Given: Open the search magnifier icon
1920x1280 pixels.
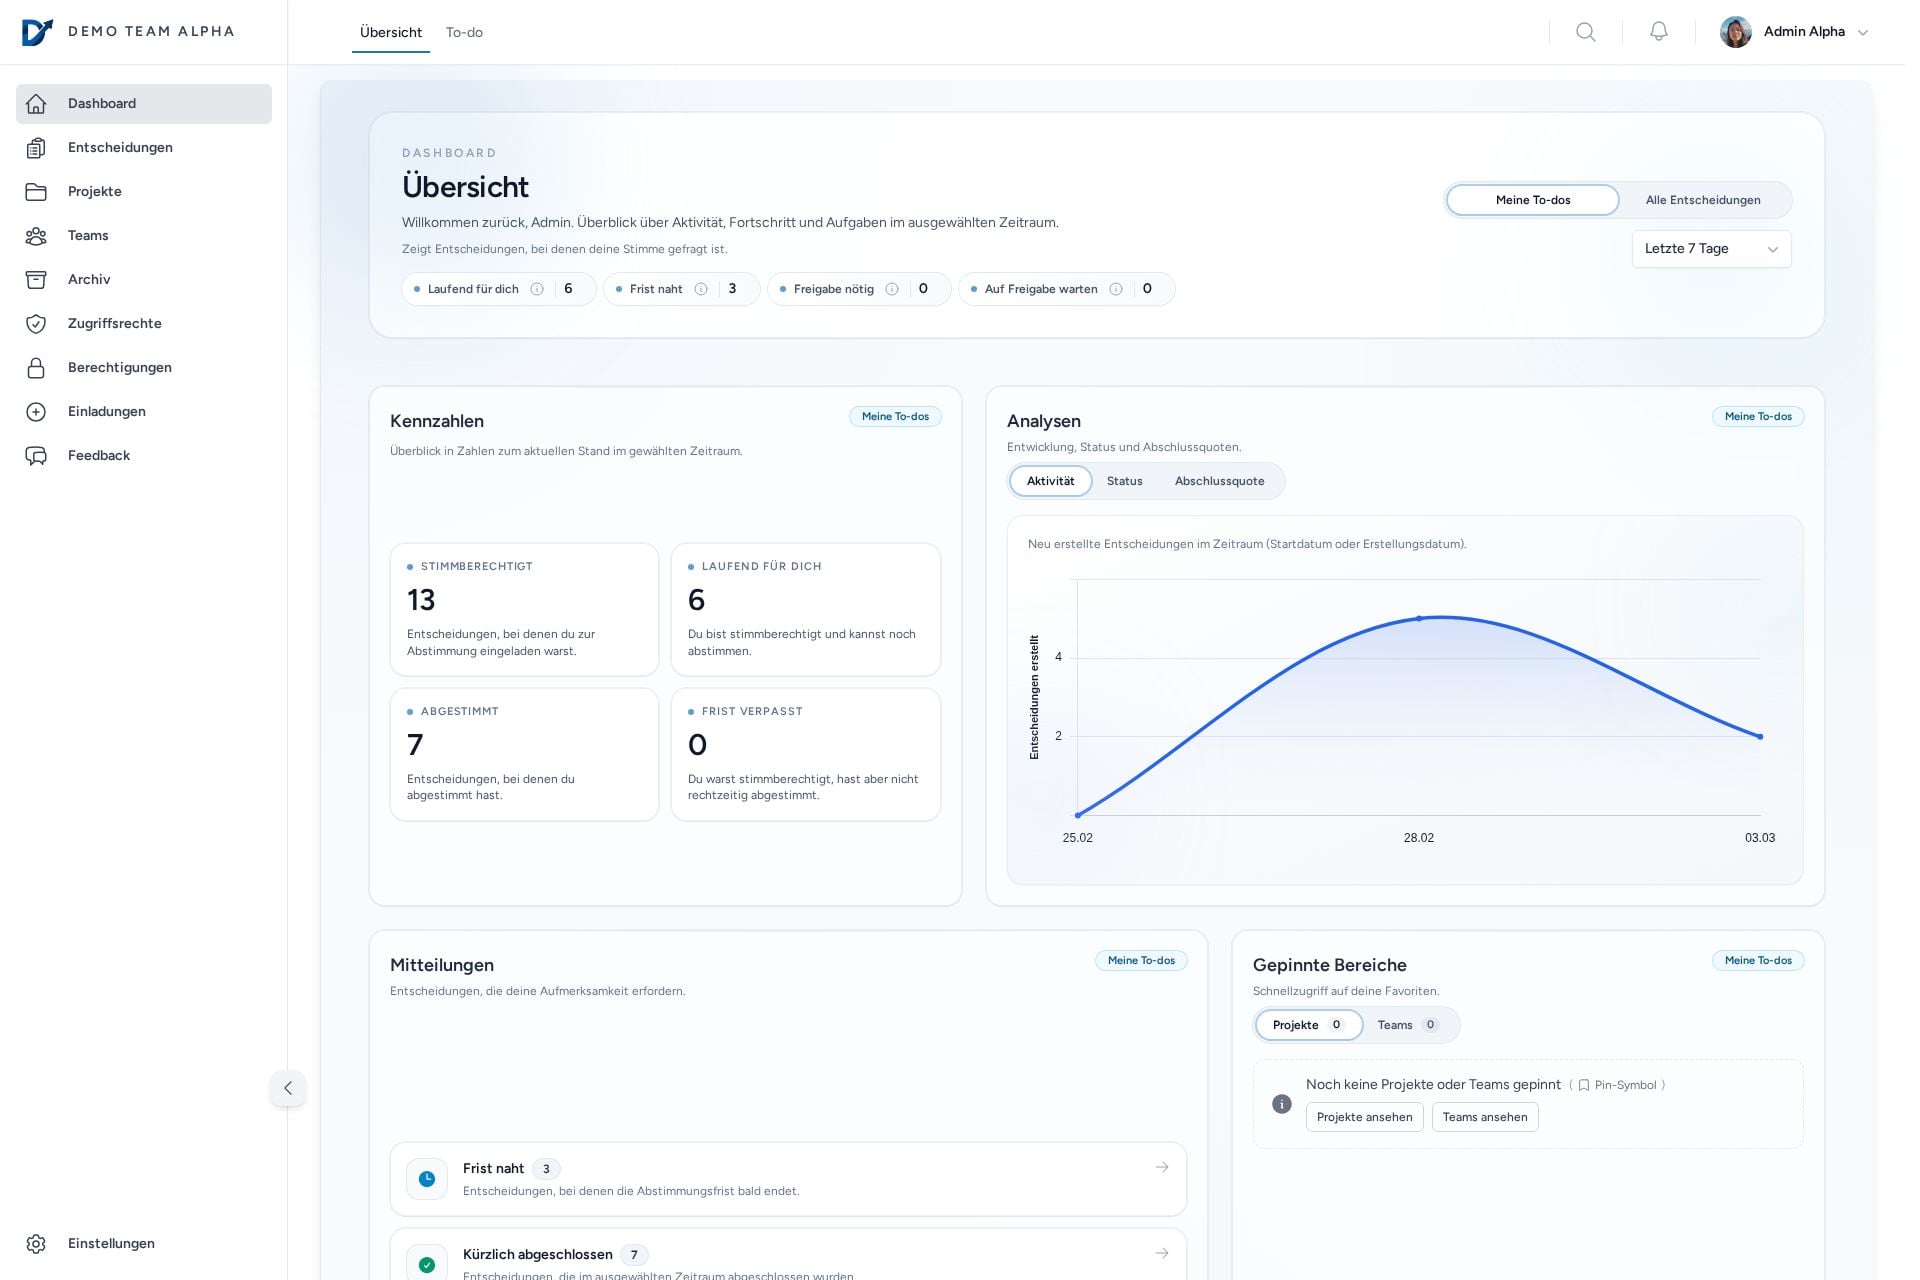Looking at the screenshot, I should click(x=1585, y=32).
